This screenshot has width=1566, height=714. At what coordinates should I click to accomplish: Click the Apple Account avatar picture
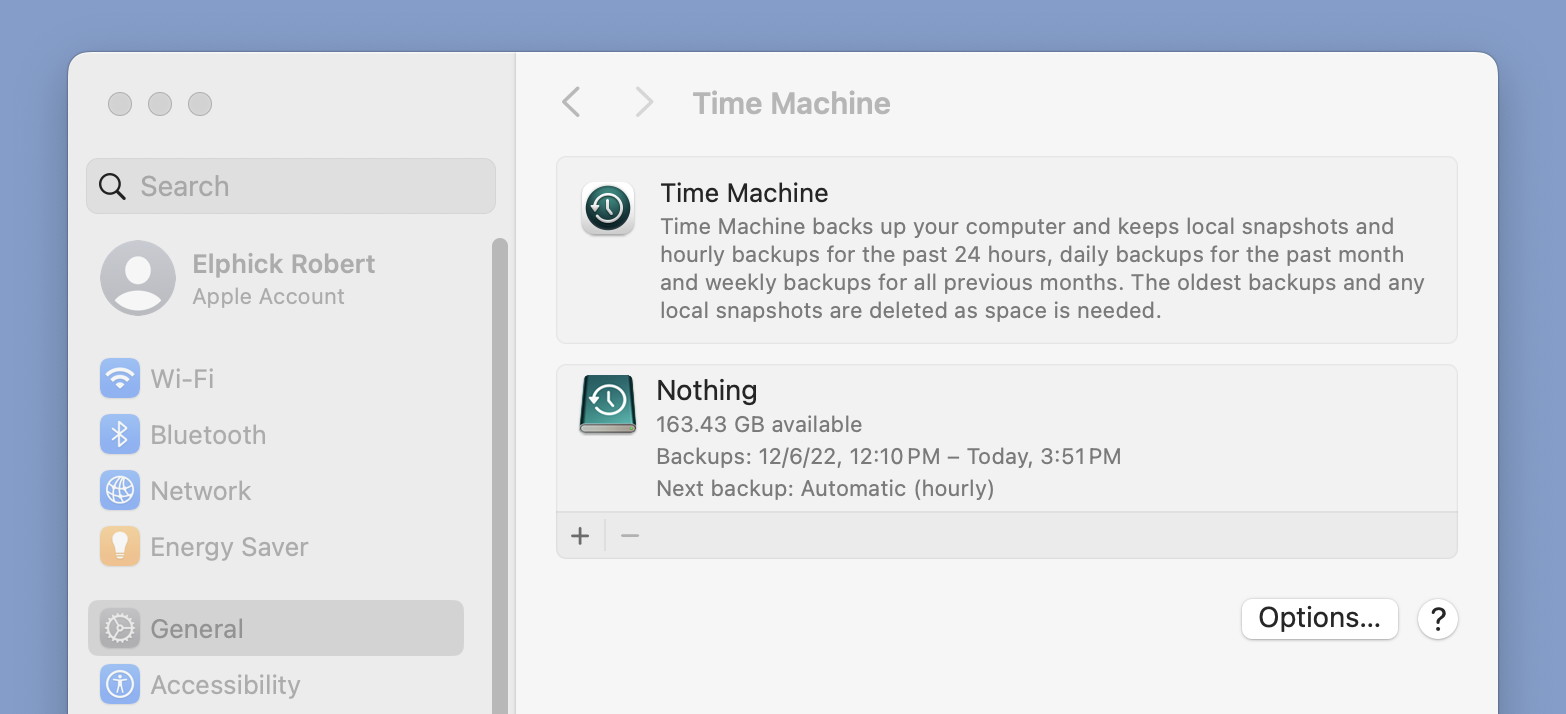(x=138, y=278)
